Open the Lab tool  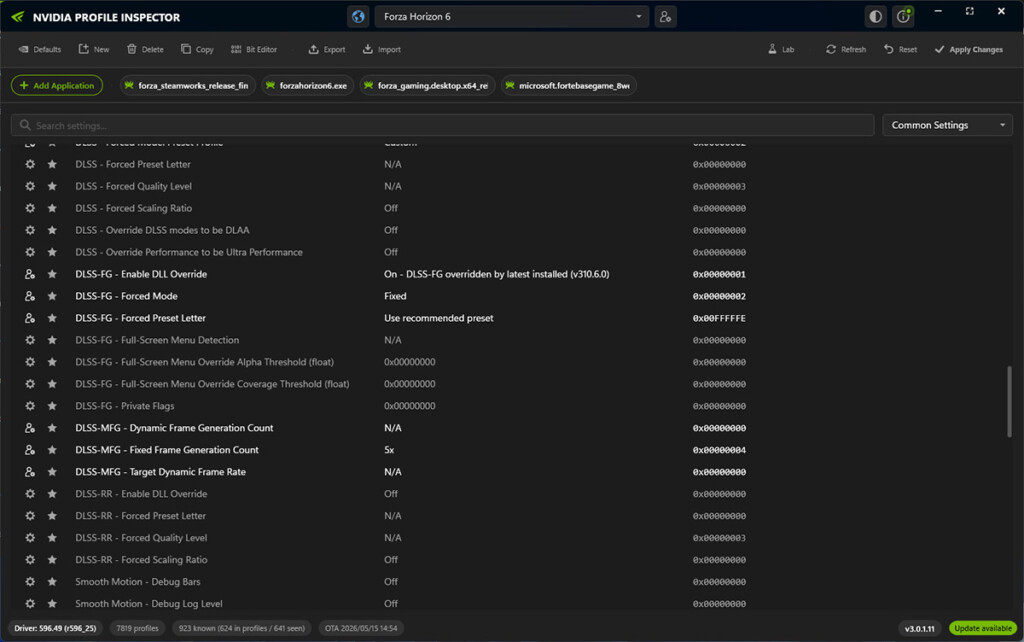pos(781,50)
